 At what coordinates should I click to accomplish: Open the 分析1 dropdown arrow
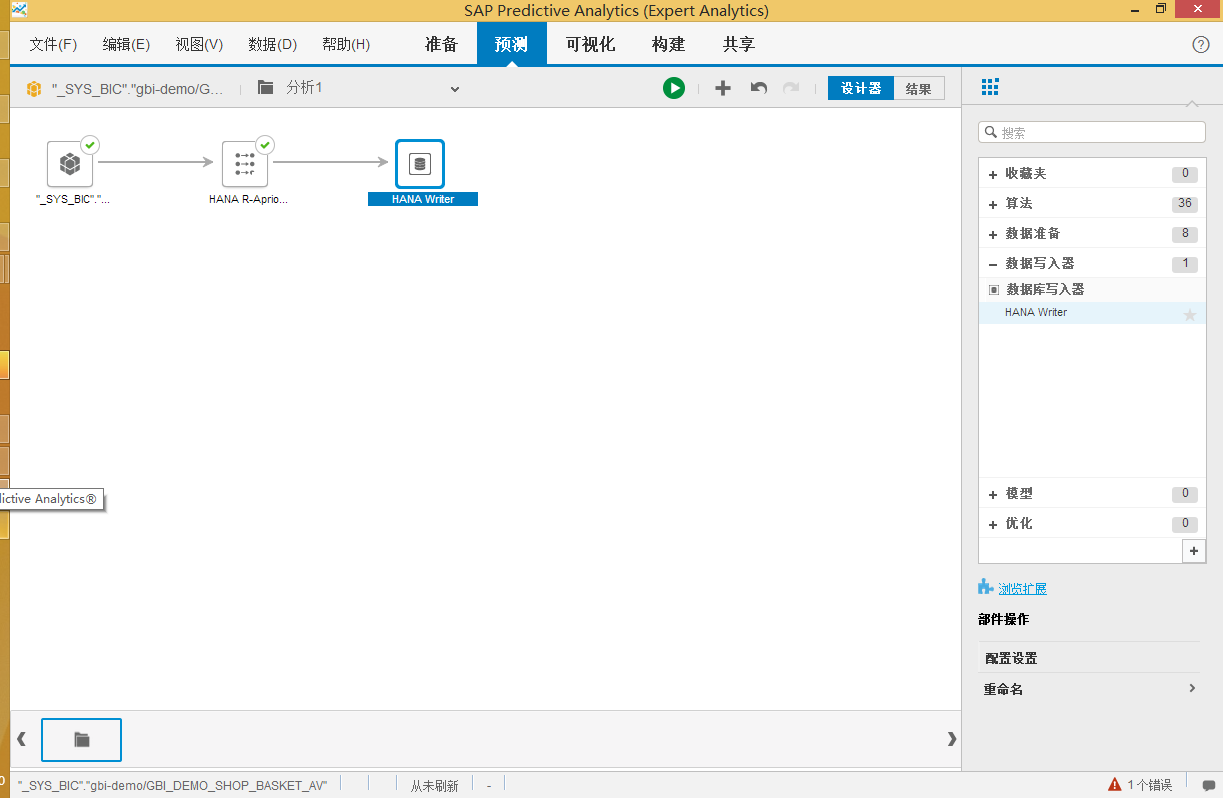coord(455,89)
